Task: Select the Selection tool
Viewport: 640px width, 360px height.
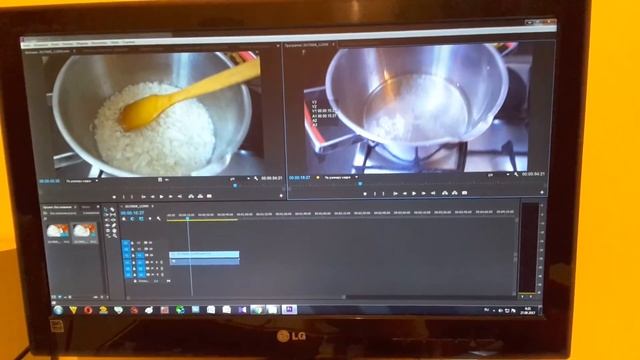Action: pos(106,209)
